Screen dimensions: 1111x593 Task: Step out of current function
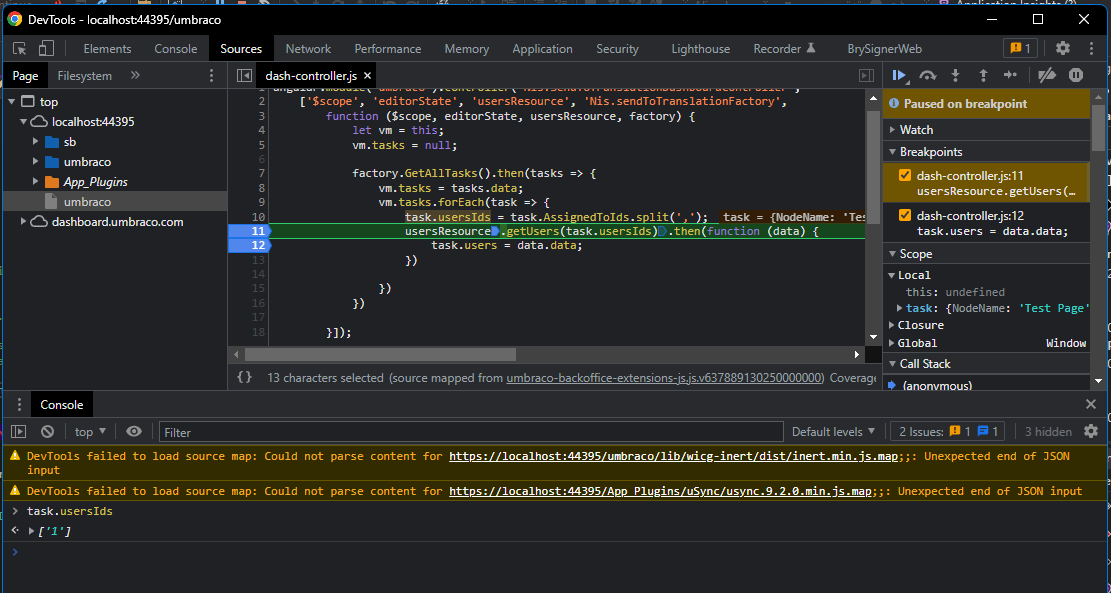[x=983, y=75]
